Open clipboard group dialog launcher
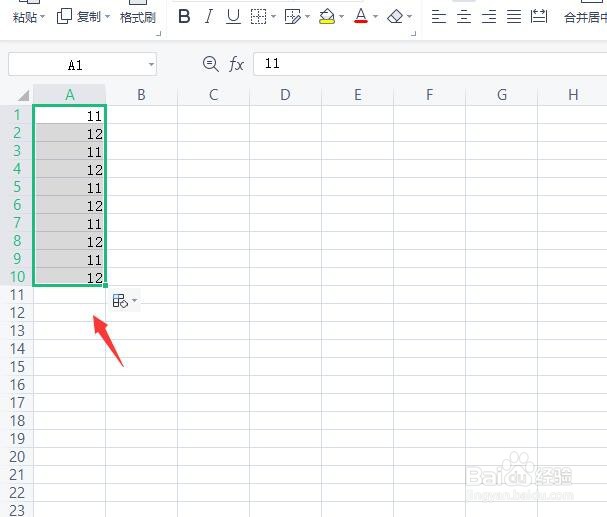The image size is (607, 517). [158, 34]
